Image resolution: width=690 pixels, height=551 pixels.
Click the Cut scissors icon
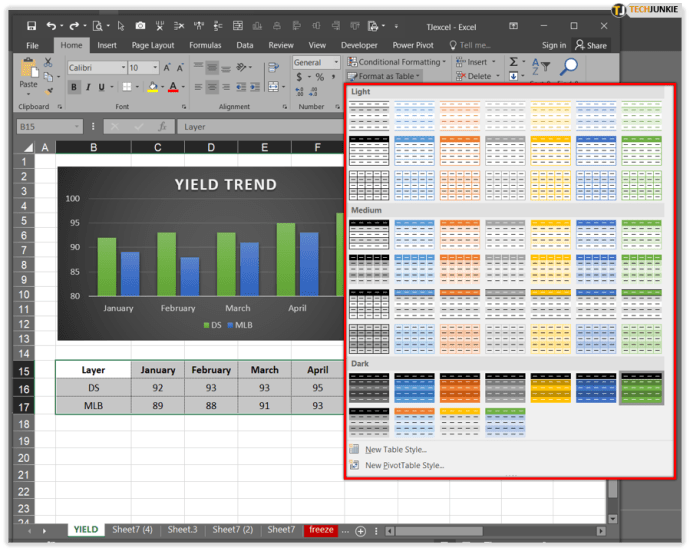click(48, 62)
